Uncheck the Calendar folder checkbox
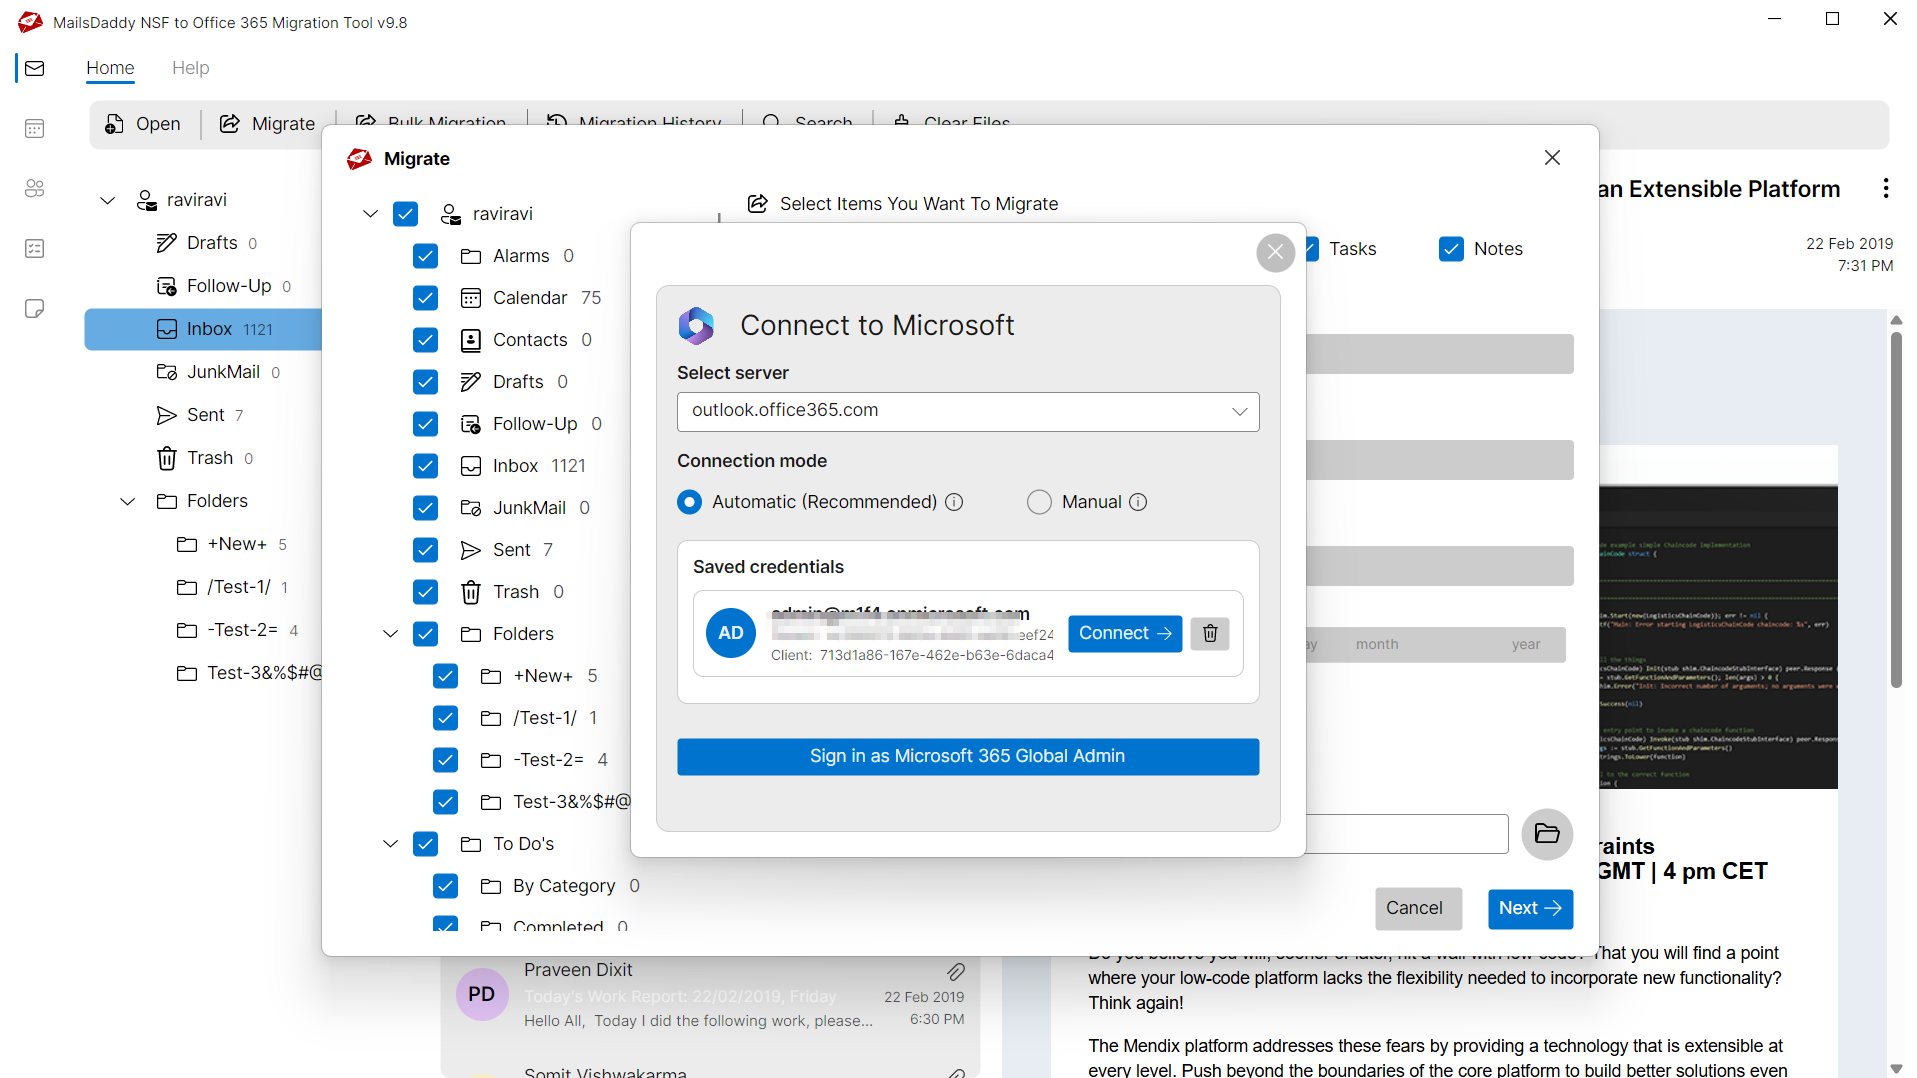 [x=425, y=298]
